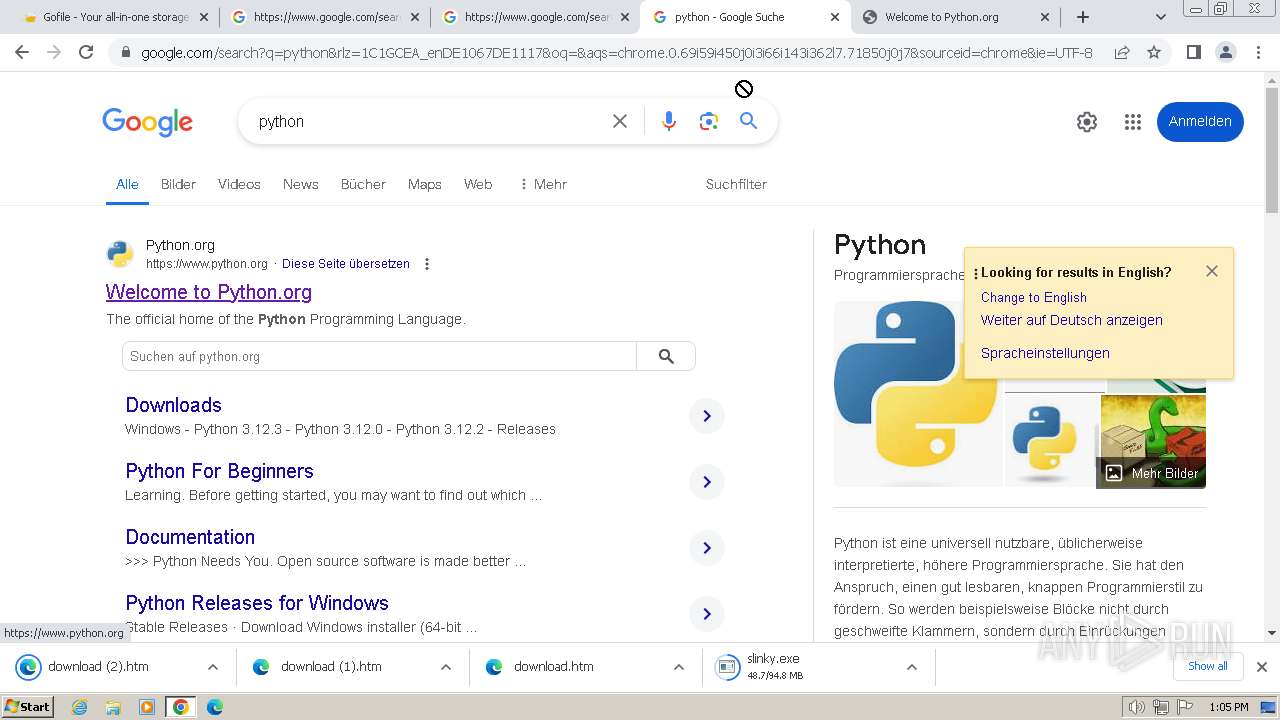Close the downloads bar

tap(1262, 667)
